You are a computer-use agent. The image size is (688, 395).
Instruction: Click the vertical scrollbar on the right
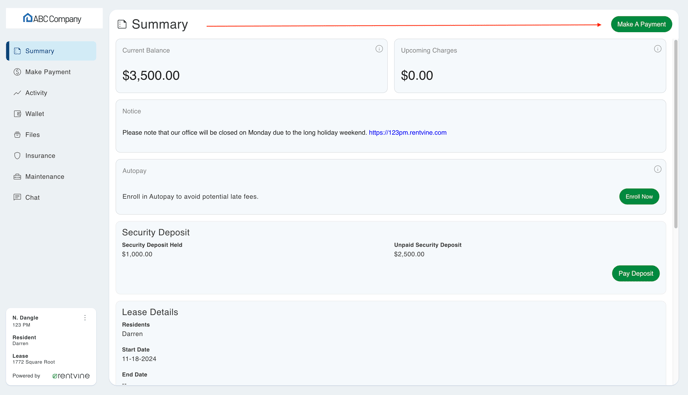(676, 134)
